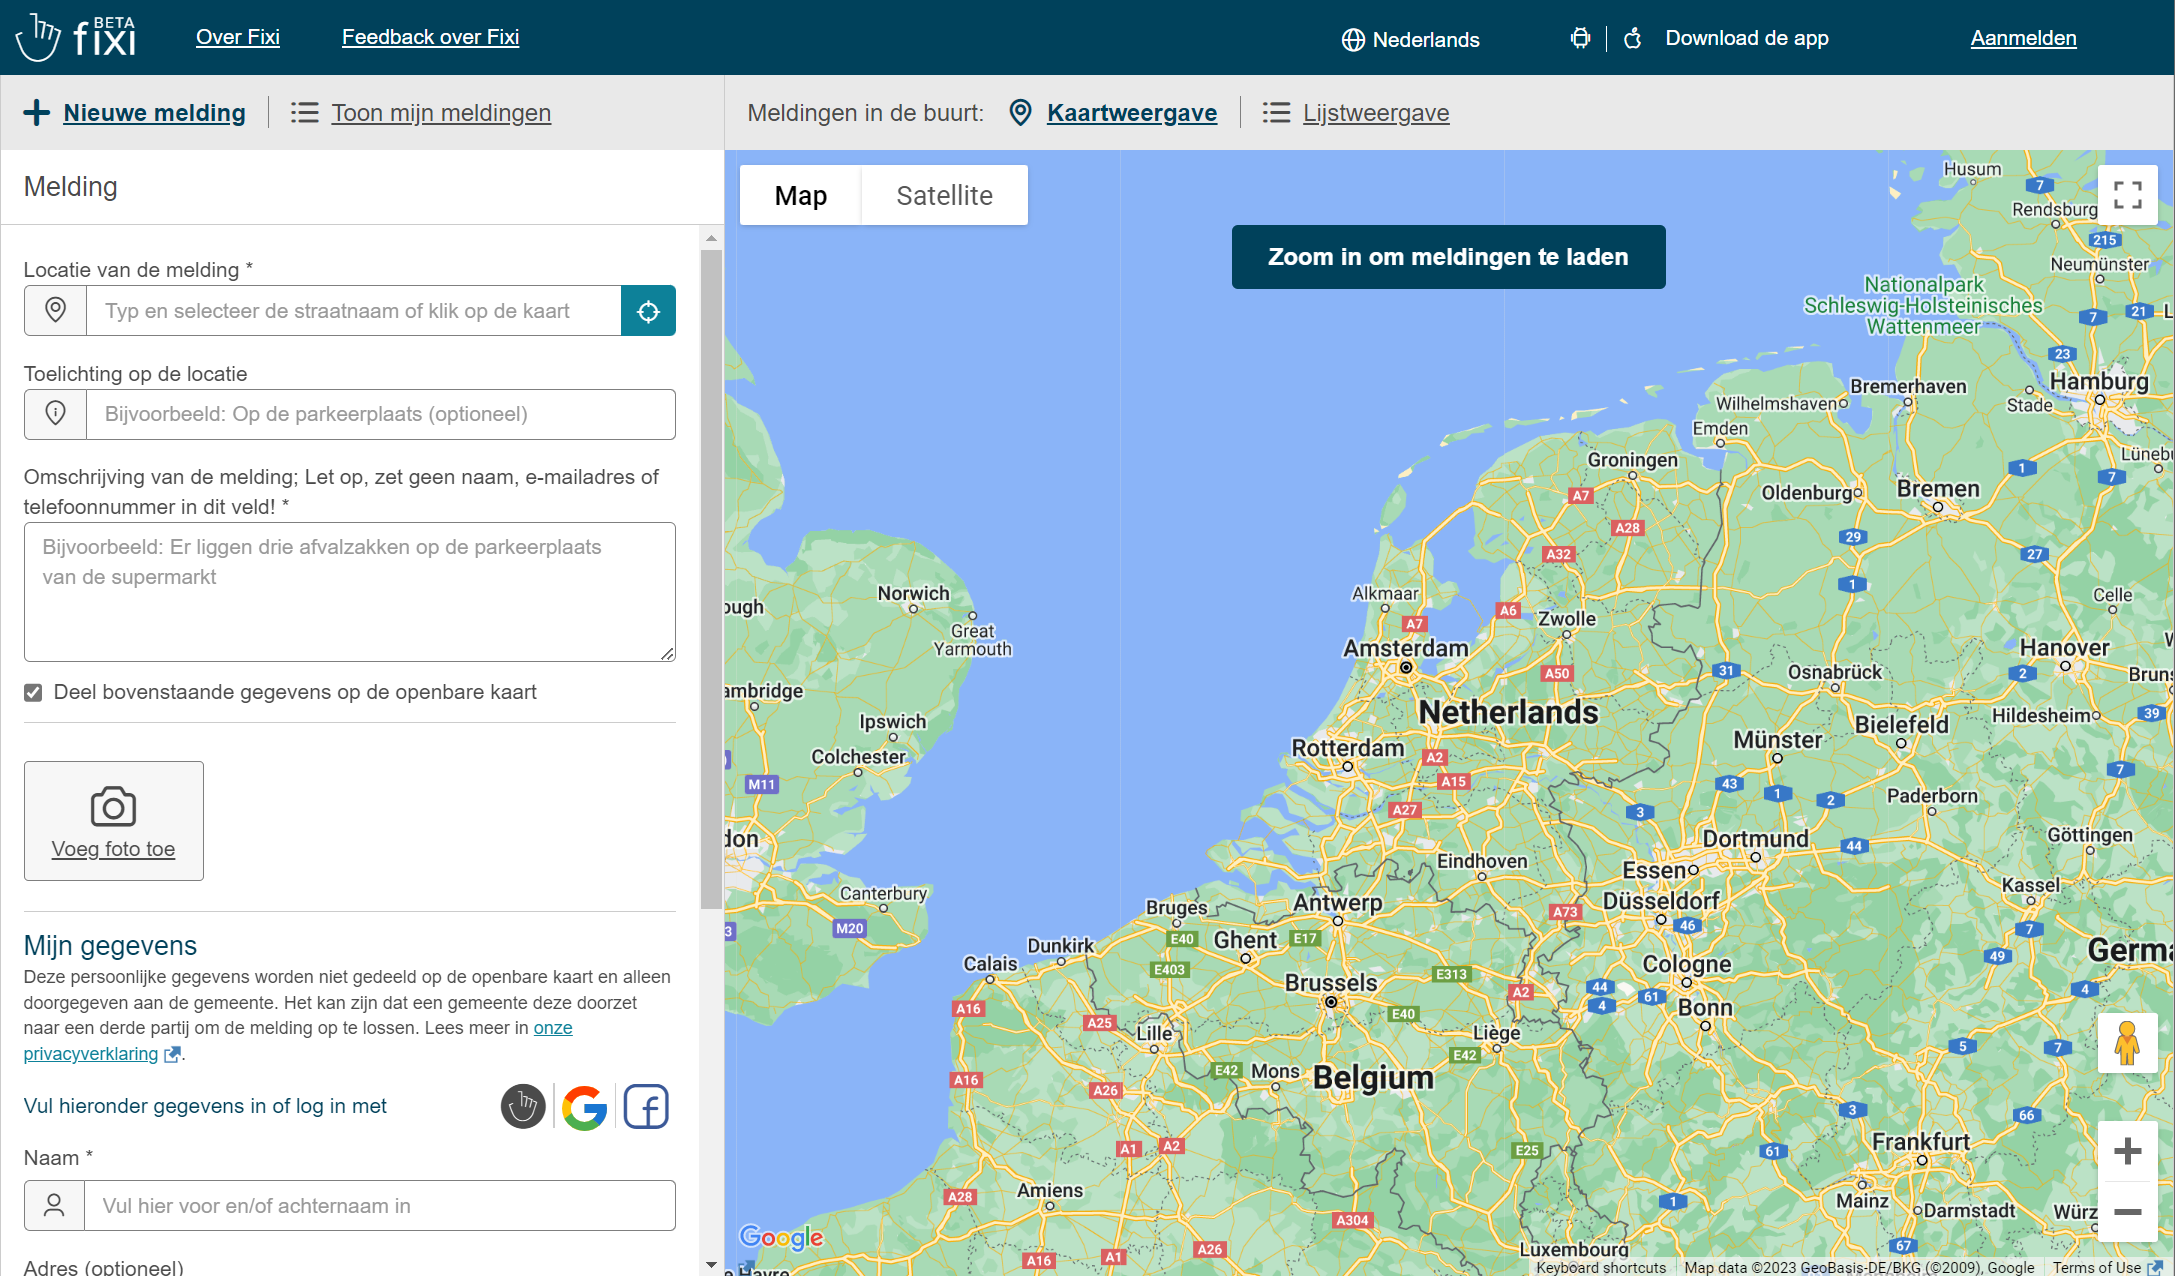This screenshot has width=2175, height=1276.
Task: Click the Google login icon
Action: pyautogui.click(x=583, y=1106)
